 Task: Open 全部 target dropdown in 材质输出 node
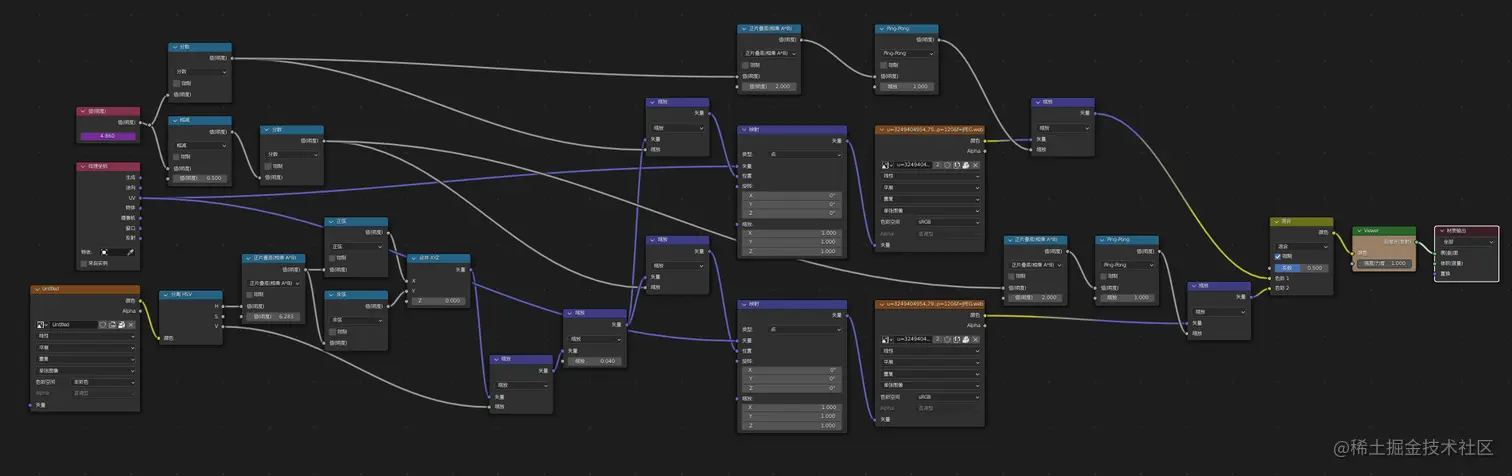(1467, 242)
